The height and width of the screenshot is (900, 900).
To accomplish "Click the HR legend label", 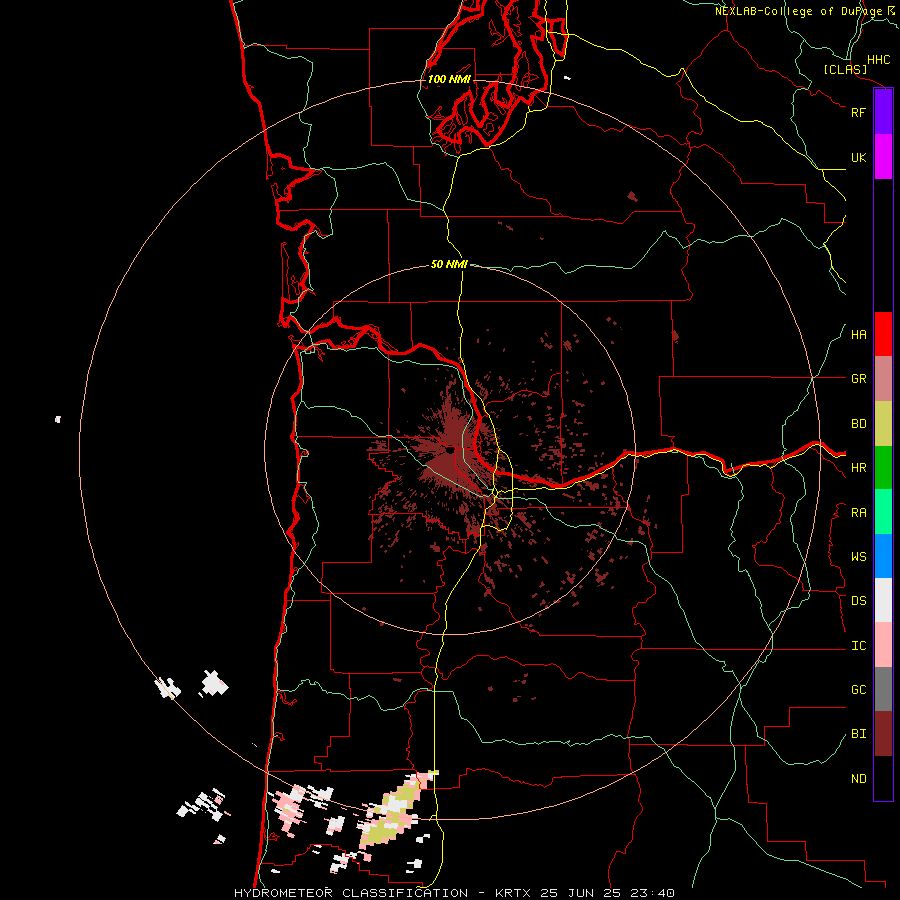I will click(x=858, y=468).
